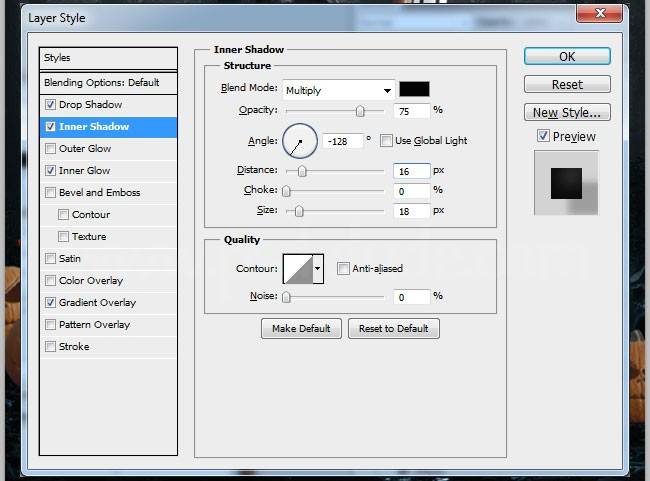Click the Distance value input field

tap(411, 171)
